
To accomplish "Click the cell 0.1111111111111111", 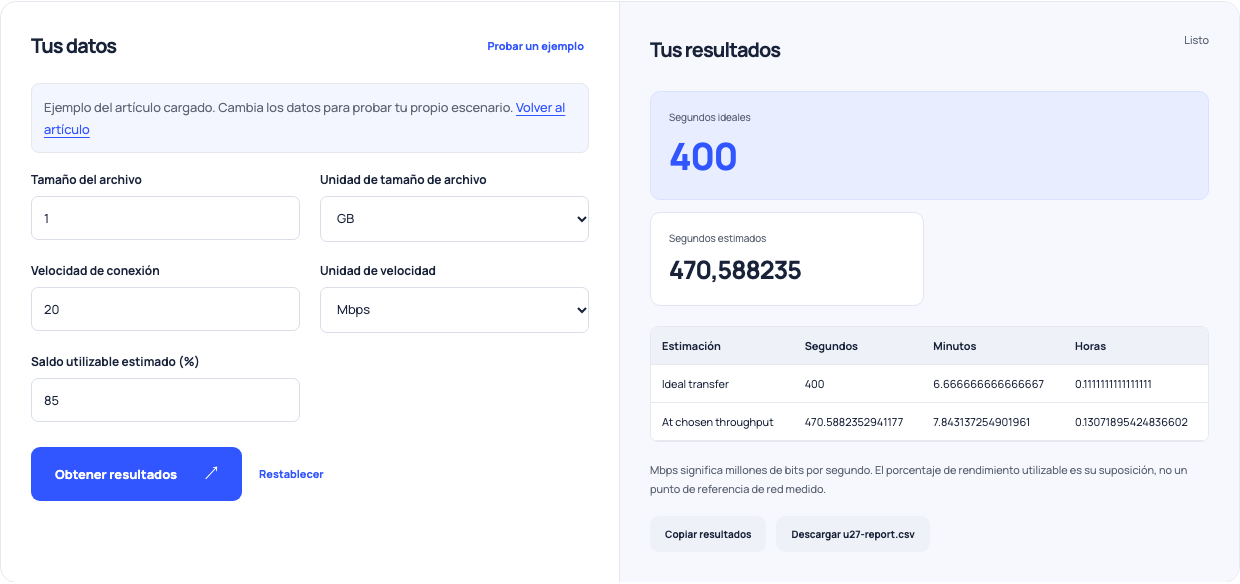I will pyautogui.click(x=1113, y=384).
